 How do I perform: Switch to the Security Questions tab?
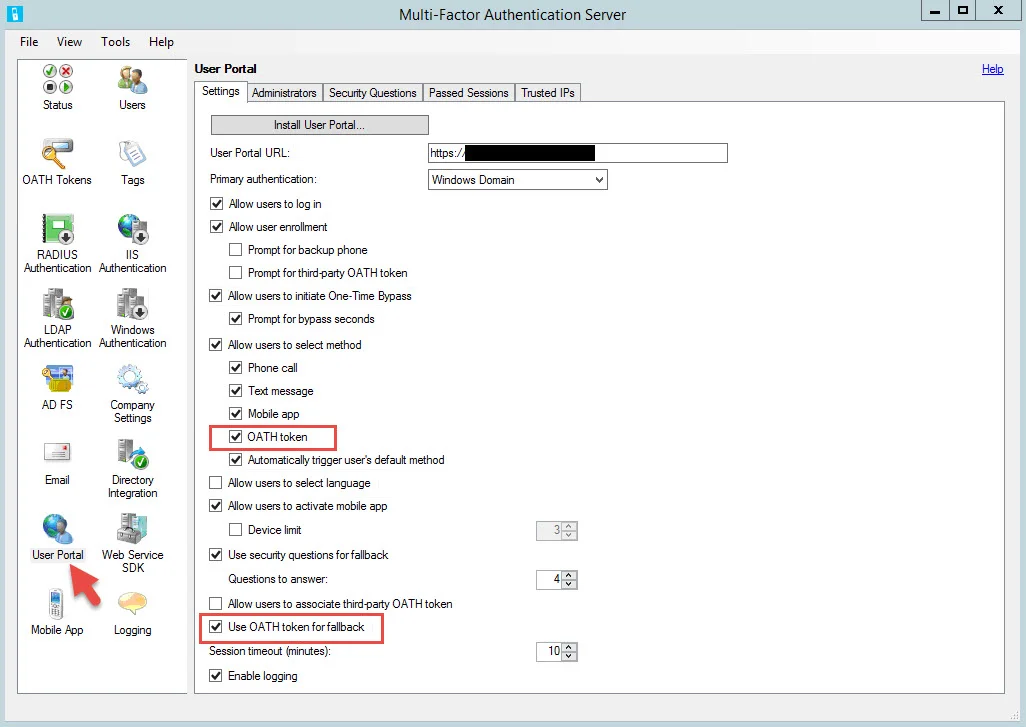click(x=373, y=93)
